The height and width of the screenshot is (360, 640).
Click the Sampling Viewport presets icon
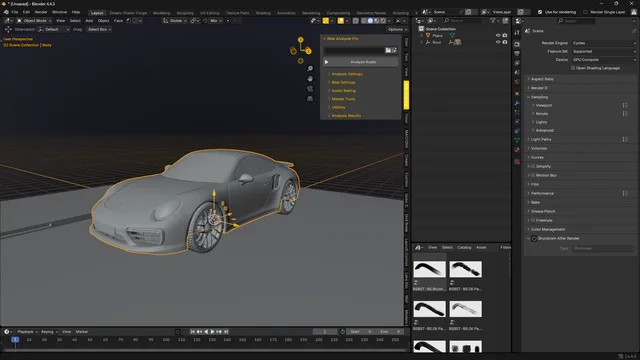pos(625,105)
